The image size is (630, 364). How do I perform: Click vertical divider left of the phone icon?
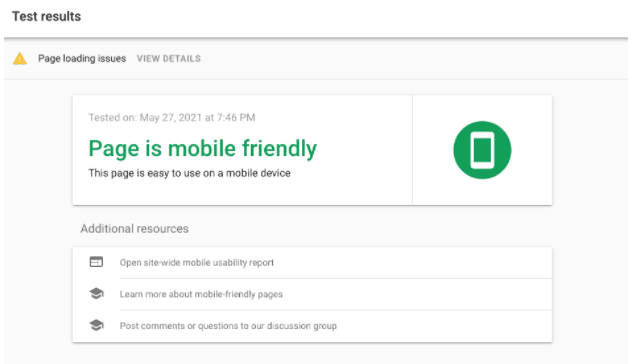(412, 150)
